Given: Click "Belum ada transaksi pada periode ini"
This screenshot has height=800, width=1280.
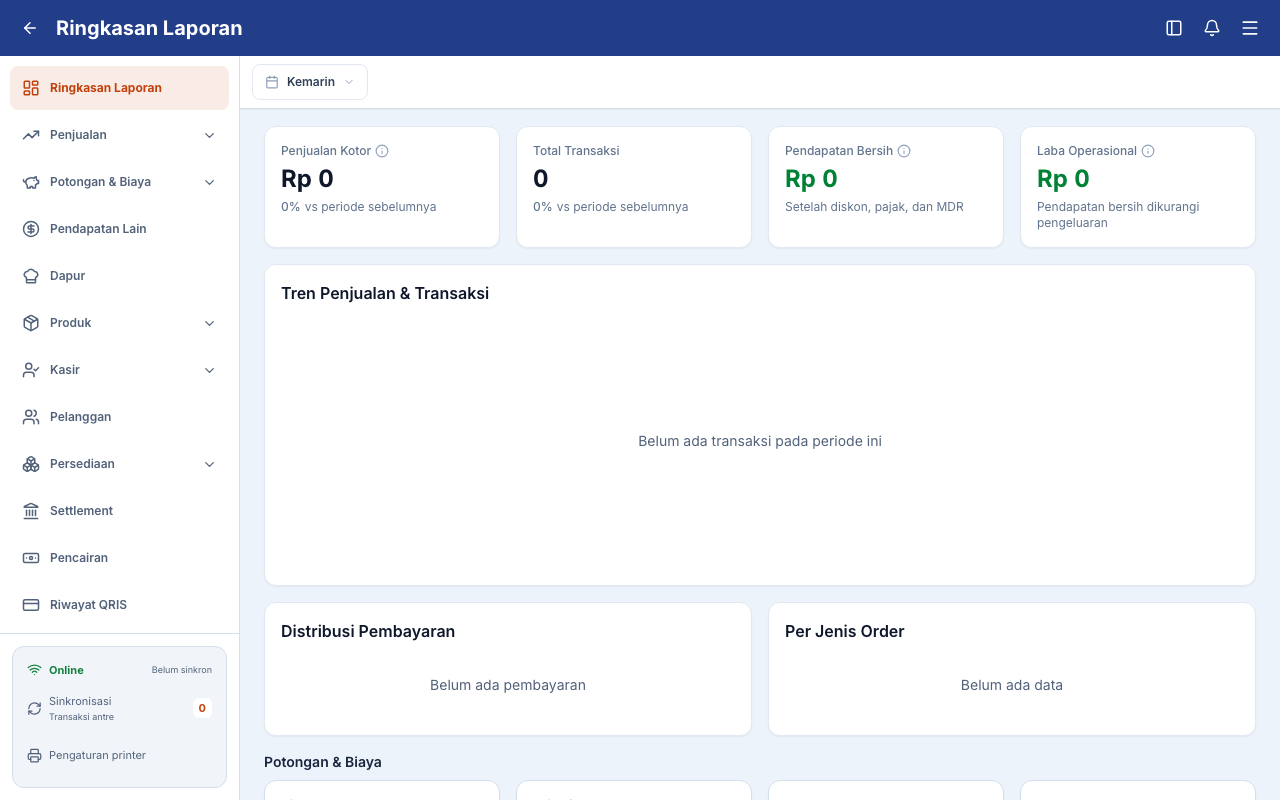Looking at the screenshot, I should [760, 441].
